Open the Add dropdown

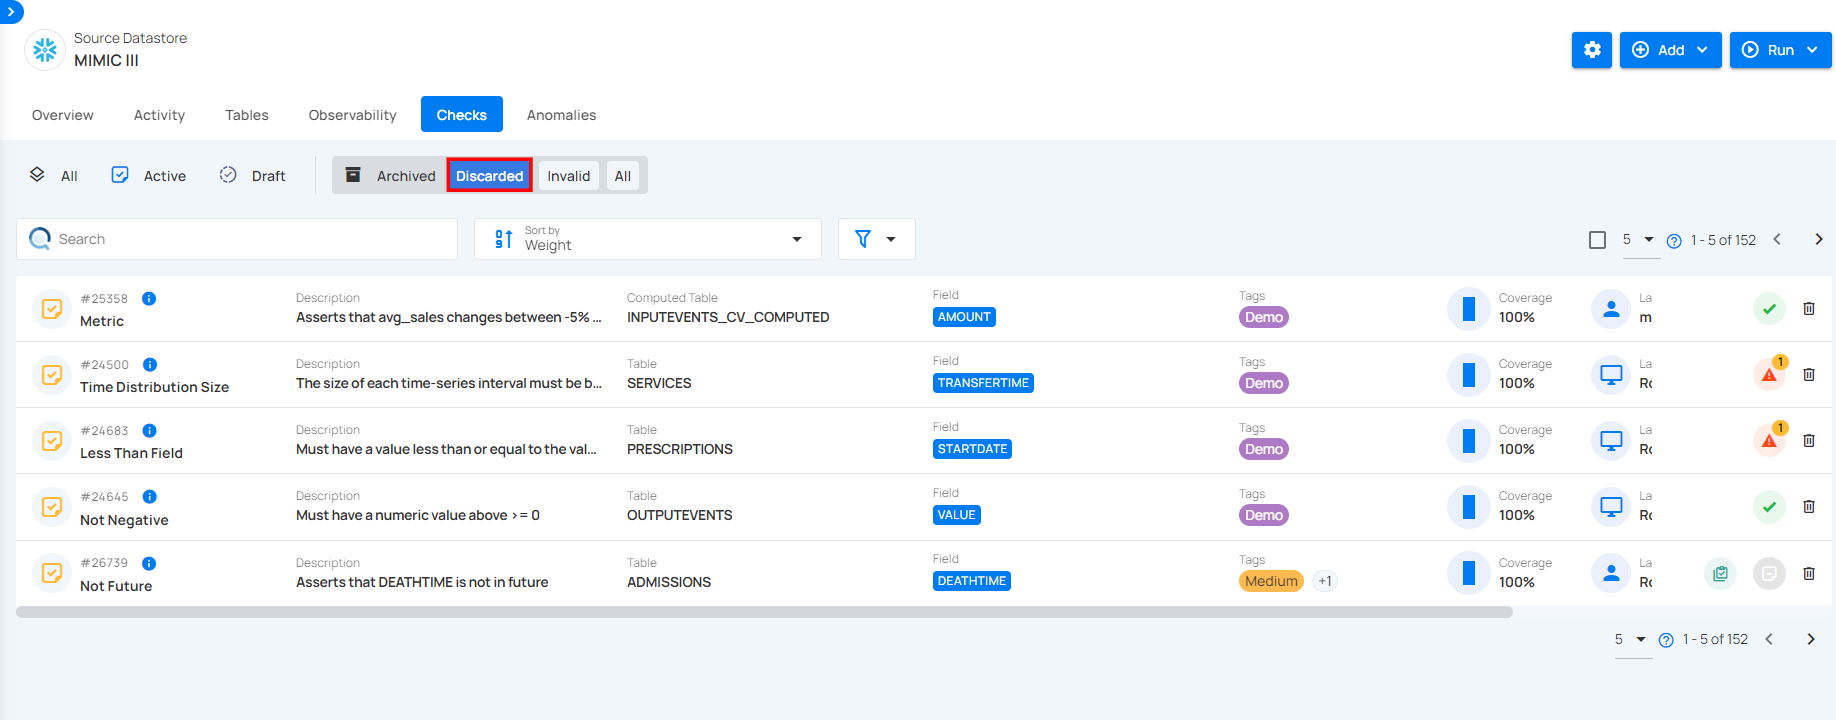[x=1670, y=50]
